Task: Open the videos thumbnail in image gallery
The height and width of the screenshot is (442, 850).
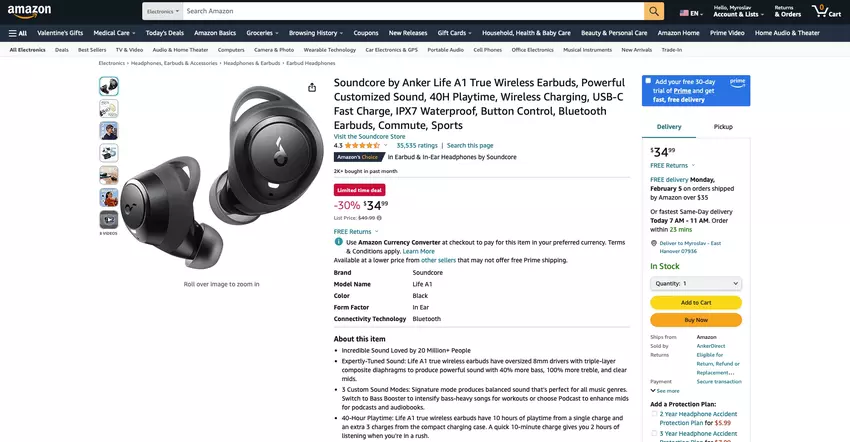Action: click(109, 219)
